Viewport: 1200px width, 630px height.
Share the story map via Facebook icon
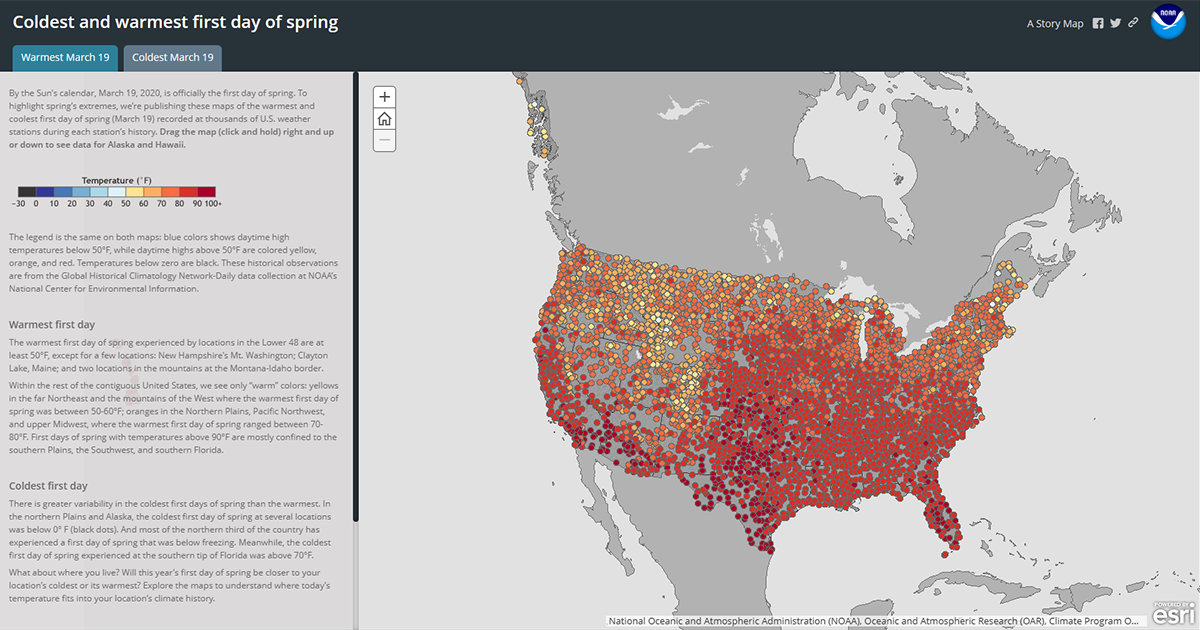pyautogui.click(x=1097, y=22)
